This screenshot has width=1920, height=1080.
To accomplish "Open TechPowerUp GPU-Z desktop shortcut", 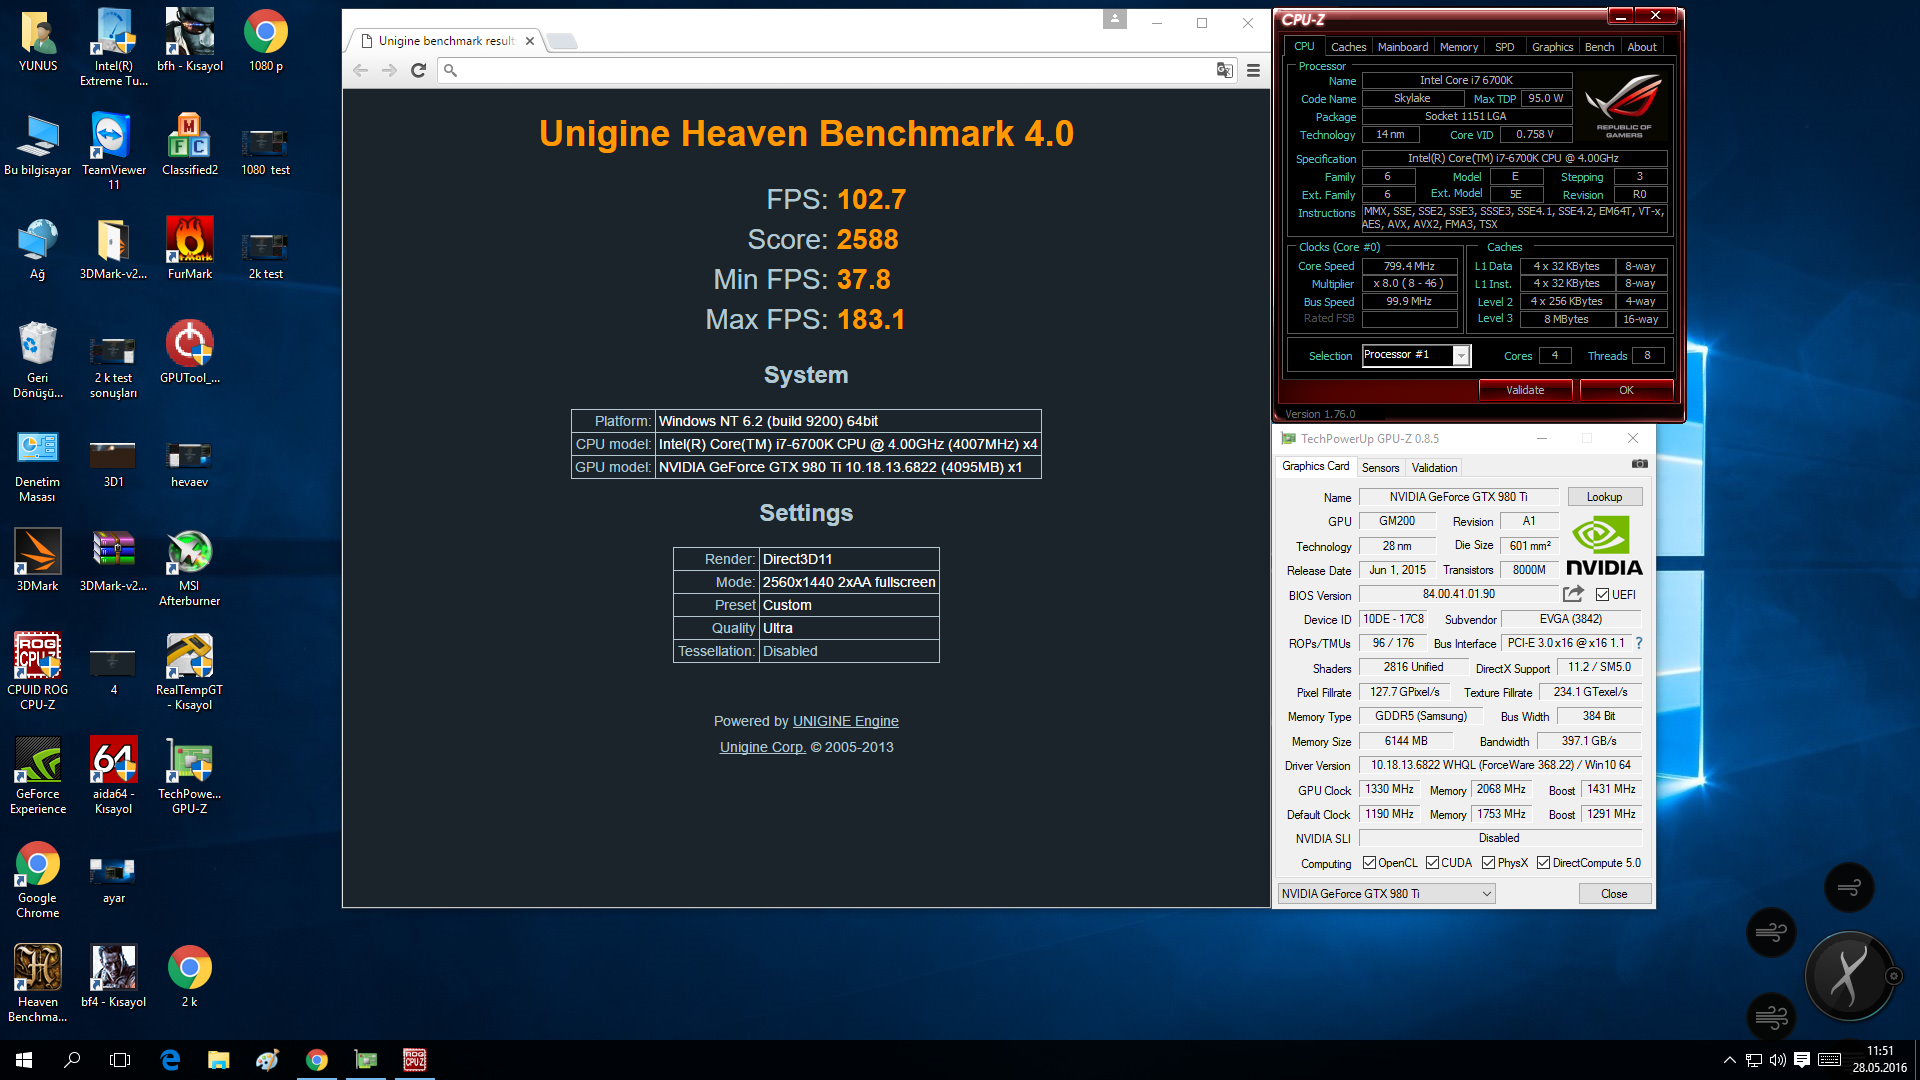I will (x=189, y=776).
